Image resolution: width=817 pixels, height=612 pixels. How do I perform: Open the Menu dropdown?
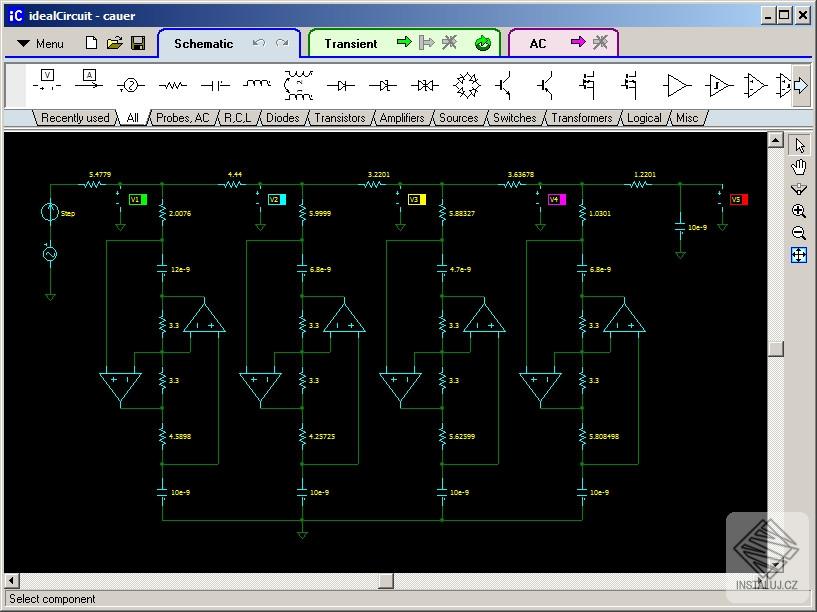pos(40,44)
